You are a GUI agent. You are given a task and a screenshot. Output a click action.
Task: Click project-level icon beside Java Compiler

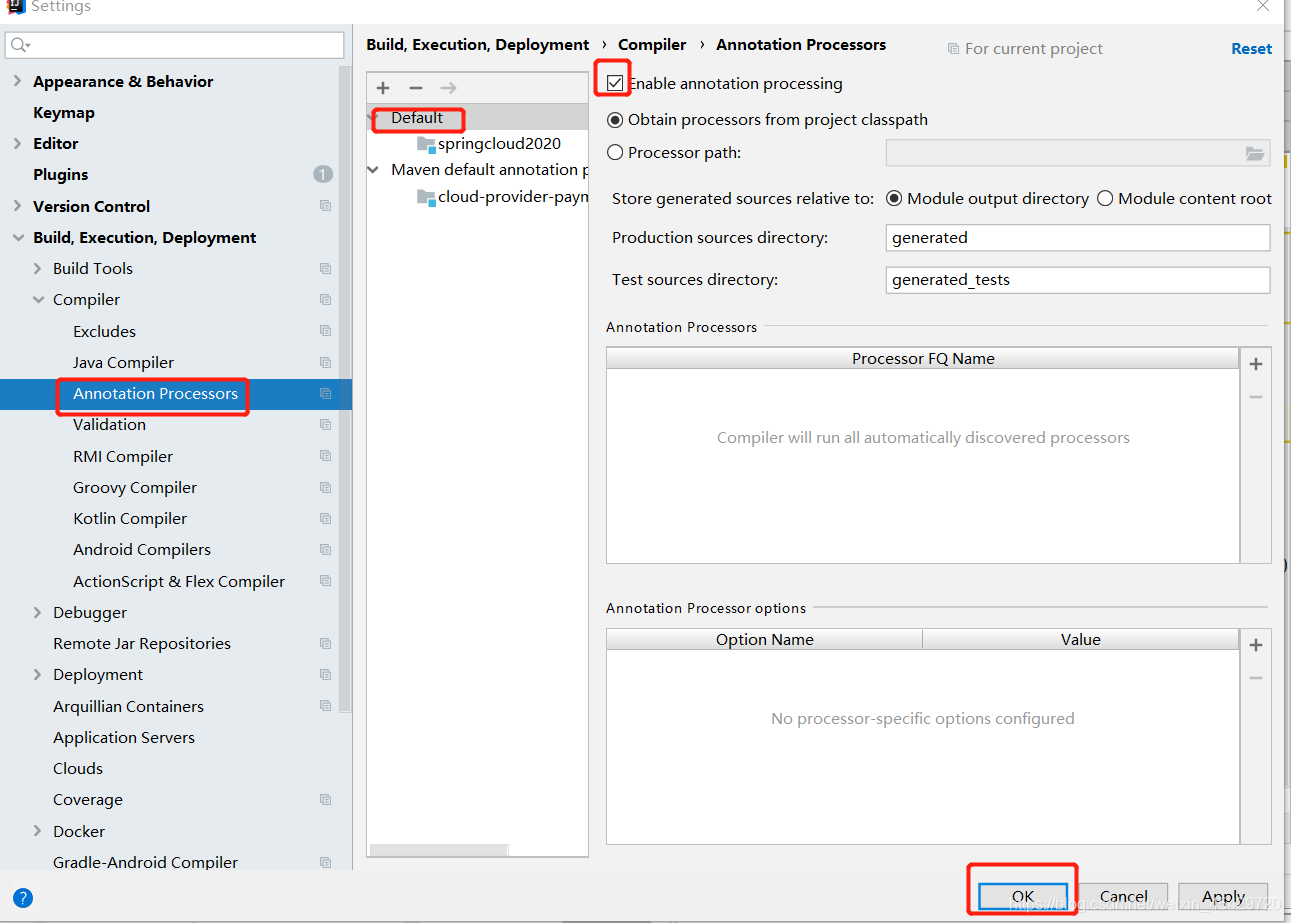coord(325,362)
